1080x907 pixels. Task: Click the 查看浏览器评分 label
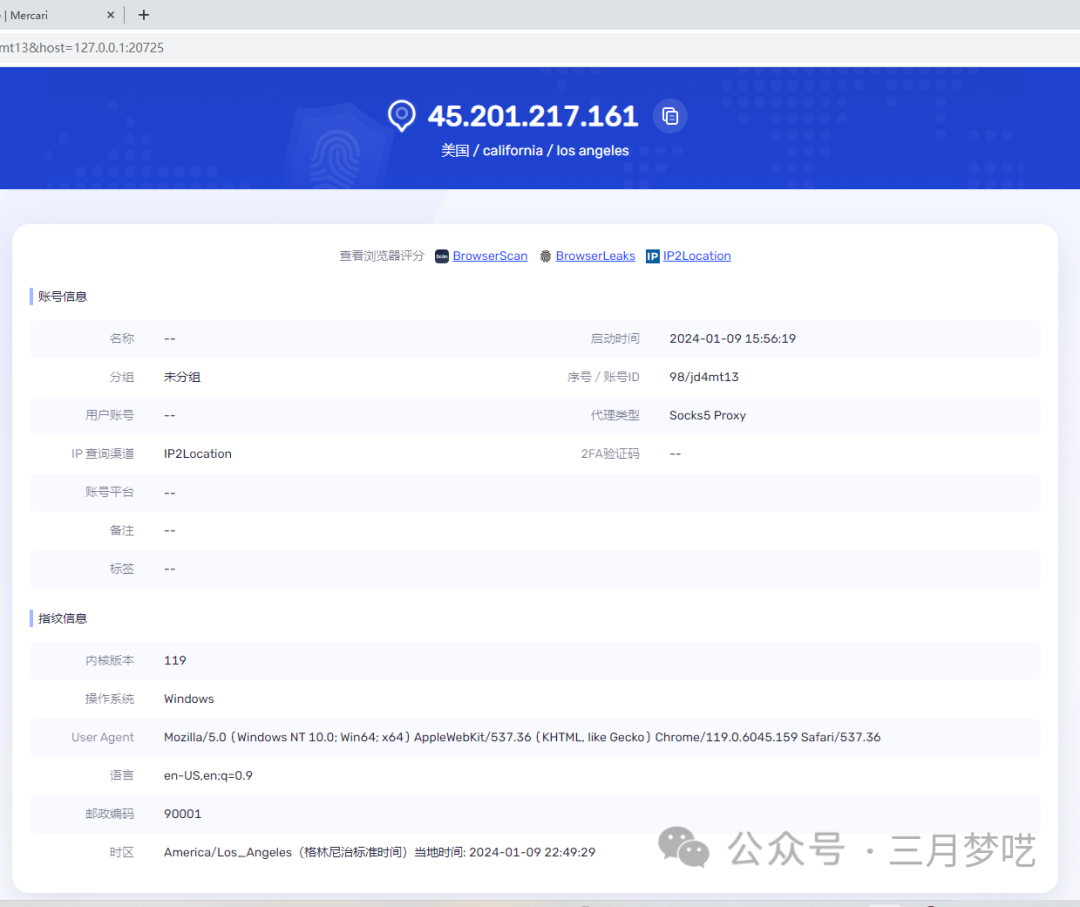pyautogui.click(x=382, y=256)
